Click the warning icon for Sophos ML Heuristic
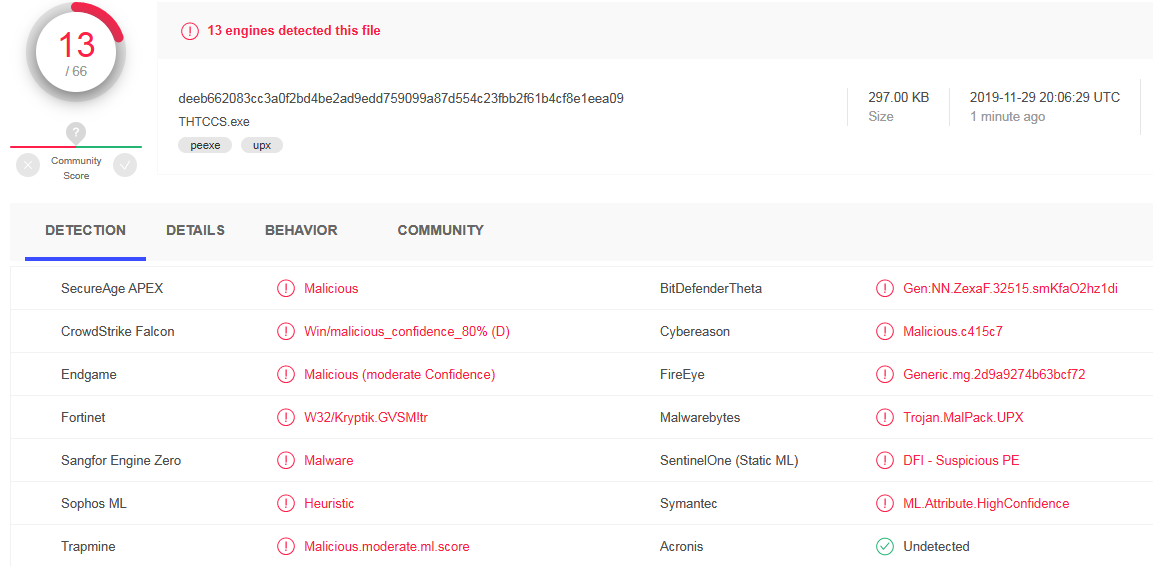 tap(285, 504)
